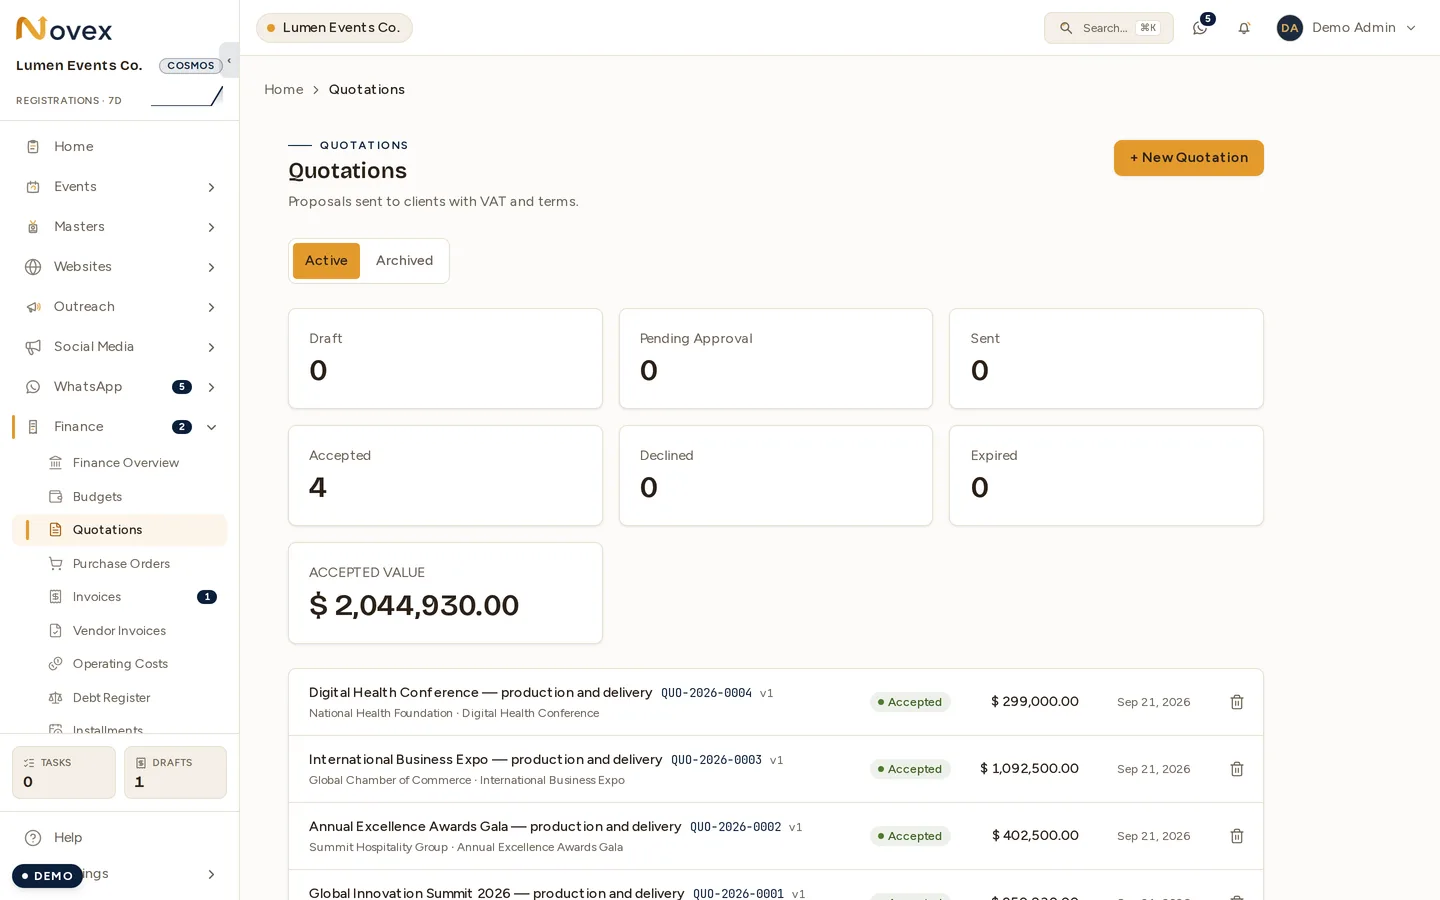Image resolution: width=1440 pixels, height=900 pixels.
Task: Expand the settings chevron at sidebar bottom
Action: click(x=211, y=875)
